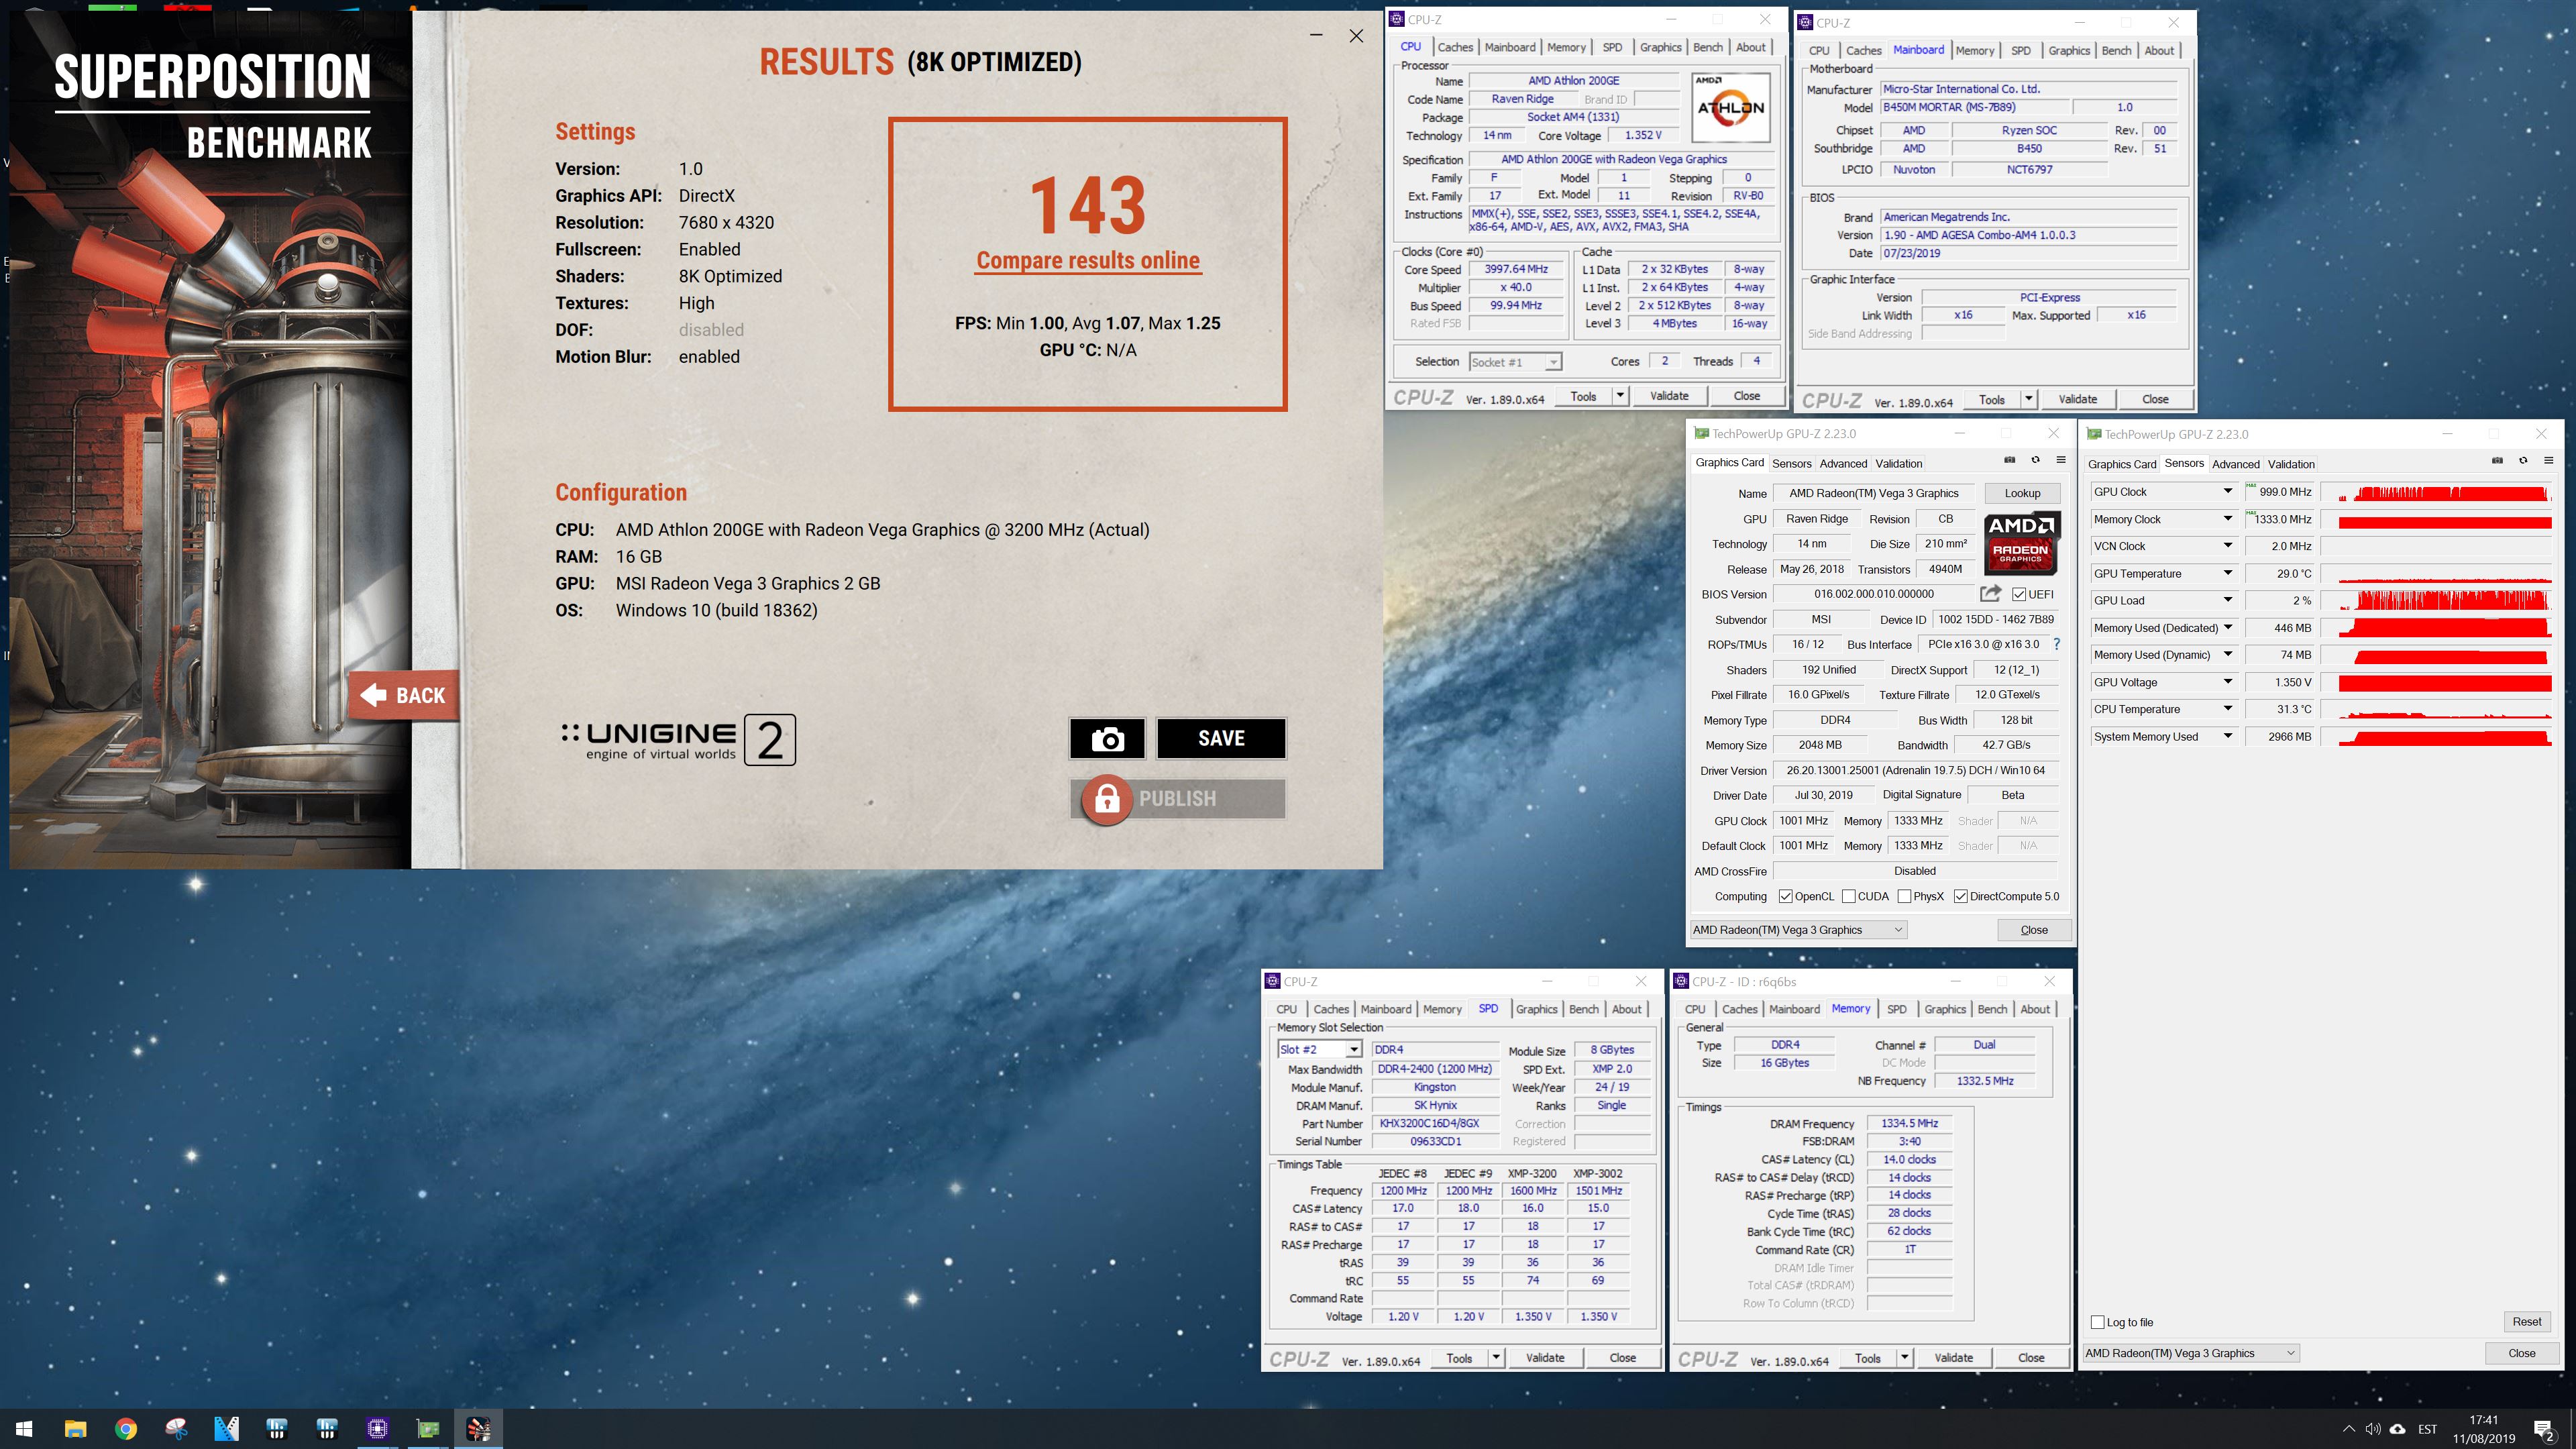Screen dimensions: 2576x1449
Task: Toggle the UEFI checkbox in GPU-Z
Action: coord(2019,594)
